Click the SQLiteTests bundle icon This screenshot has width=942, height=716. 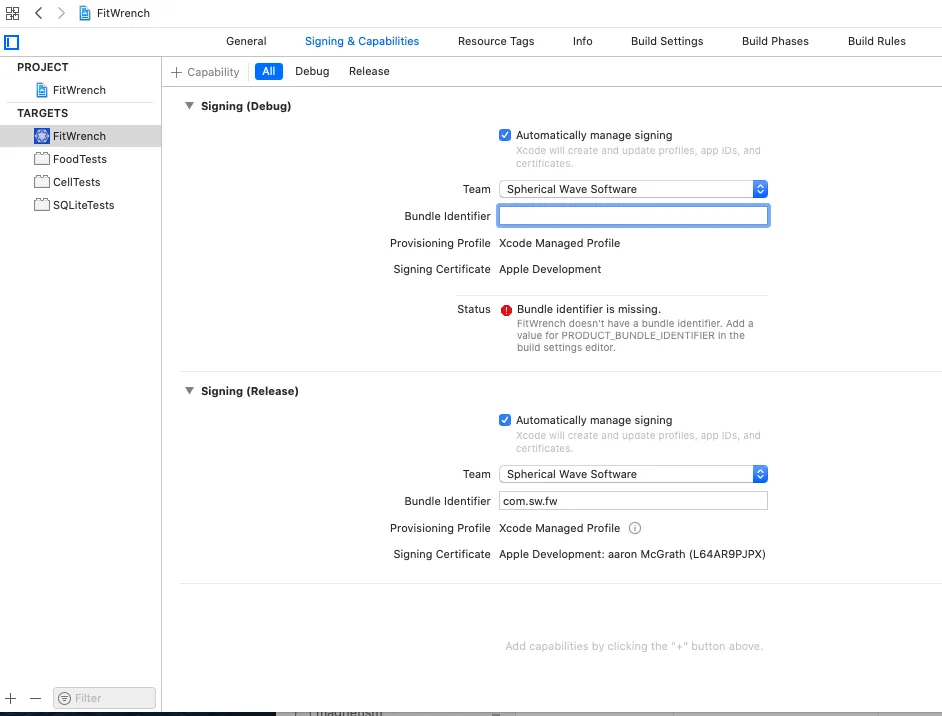[41, 205]
